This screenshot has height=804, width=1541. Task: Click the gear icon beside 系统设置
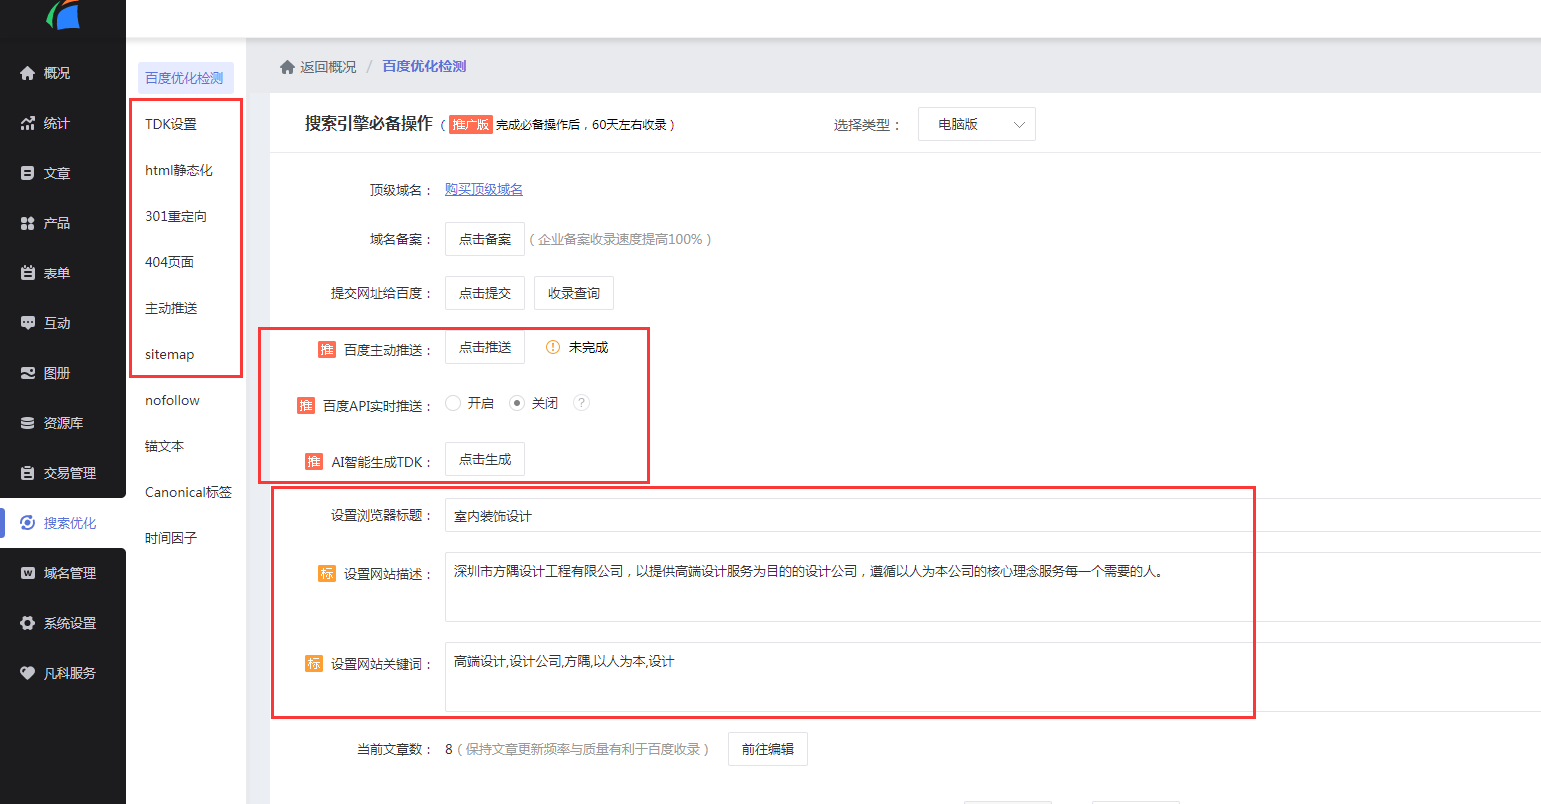click(28, 623)
